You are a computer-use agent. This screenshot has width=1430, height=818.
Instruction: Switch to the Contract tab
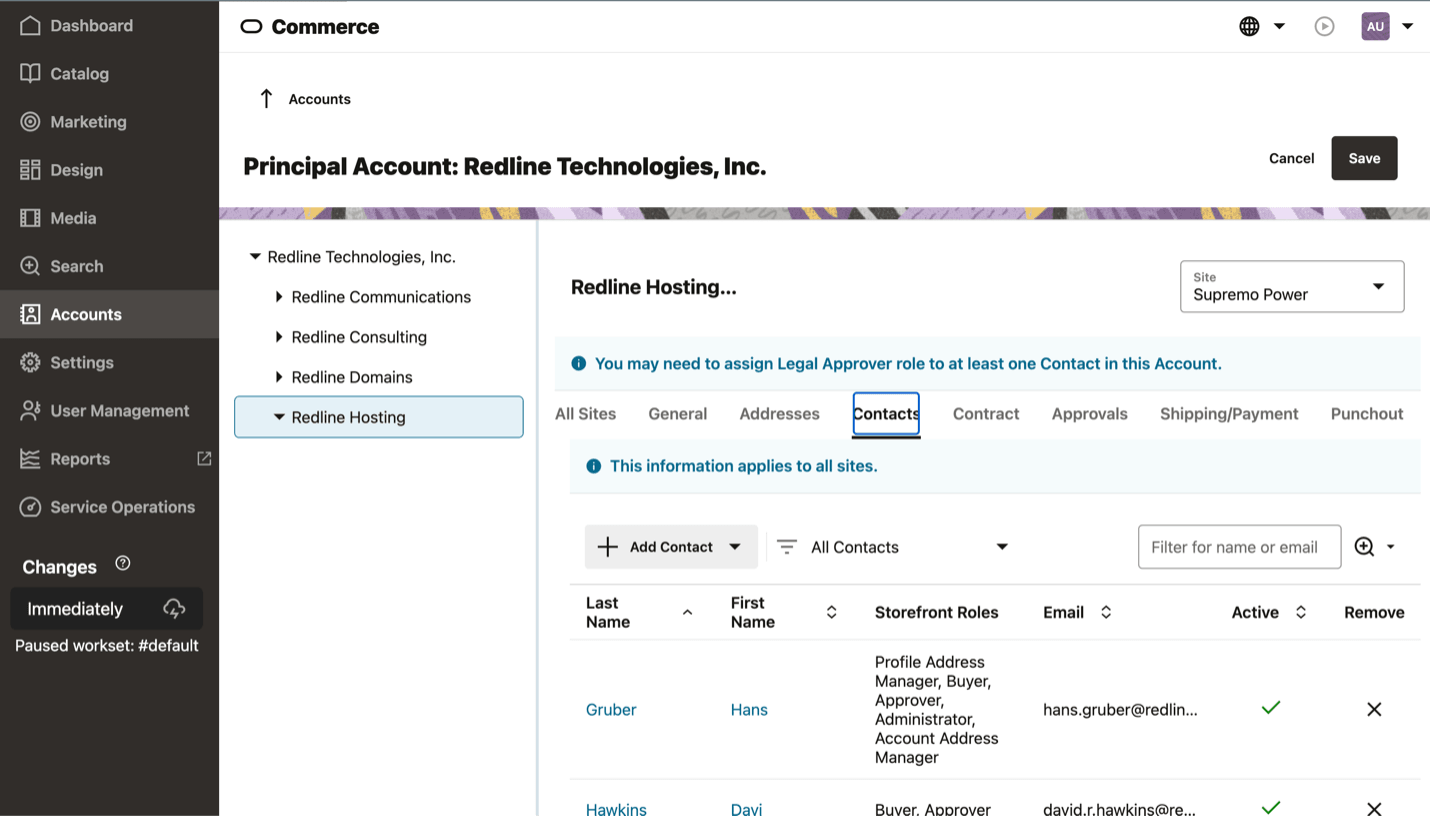click(x=985, y=413)
